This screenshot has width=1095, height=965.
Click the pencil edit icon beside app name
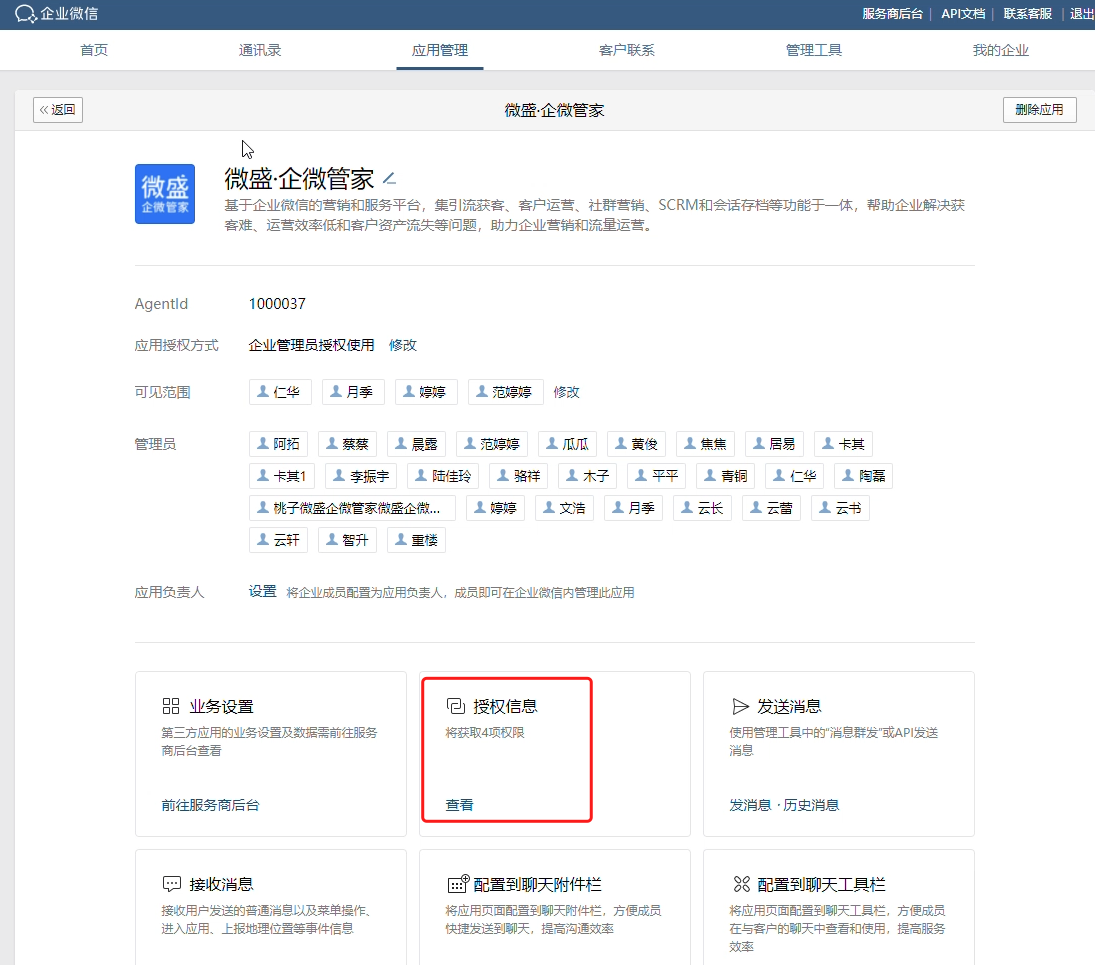tap(390, 179)
